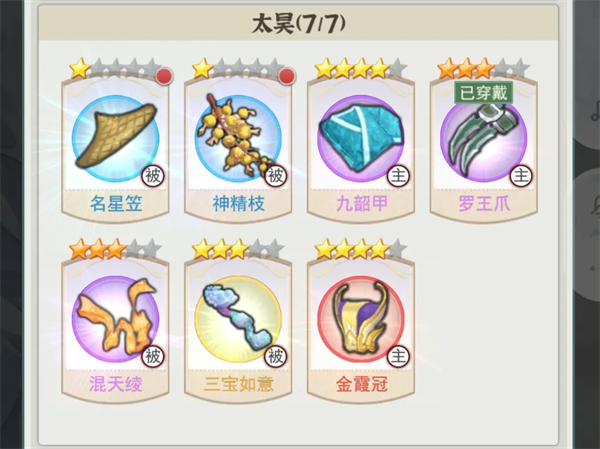Tap the red notification dot on 名星笠

(165, 76)
